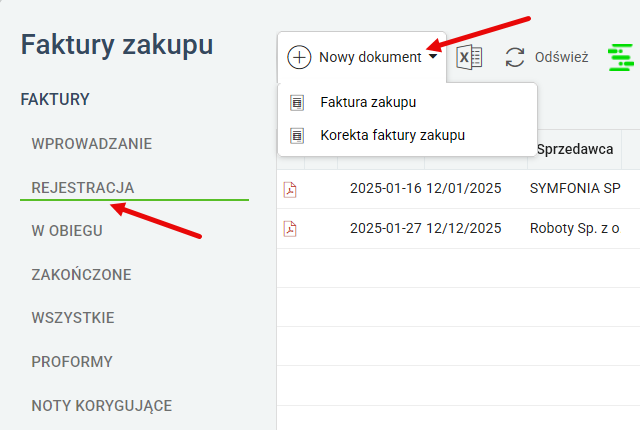Click the Faktury zakupu page title
Image resolution: width=640 pixels, height=430 pixels.
117,45
